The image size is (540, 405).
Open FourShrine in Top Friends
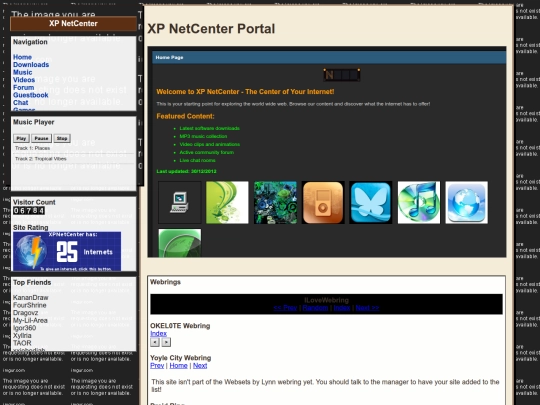pos(30,305)
